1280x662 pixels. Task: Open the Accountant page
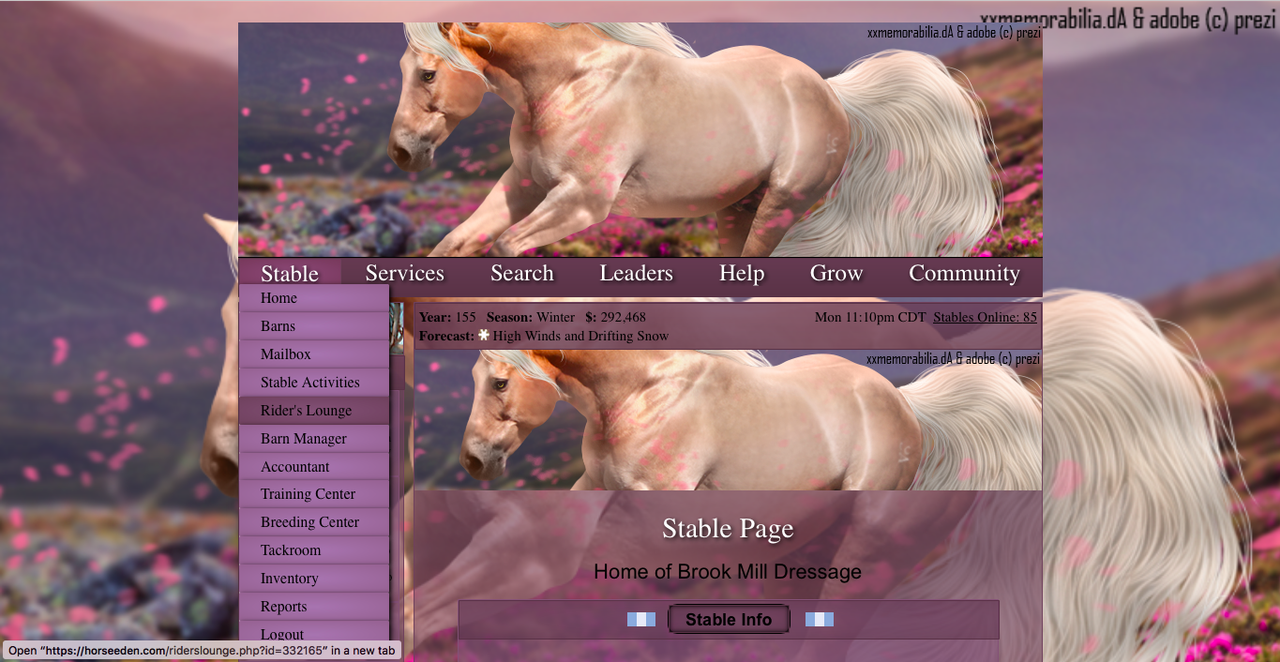[x=314, y=466]
